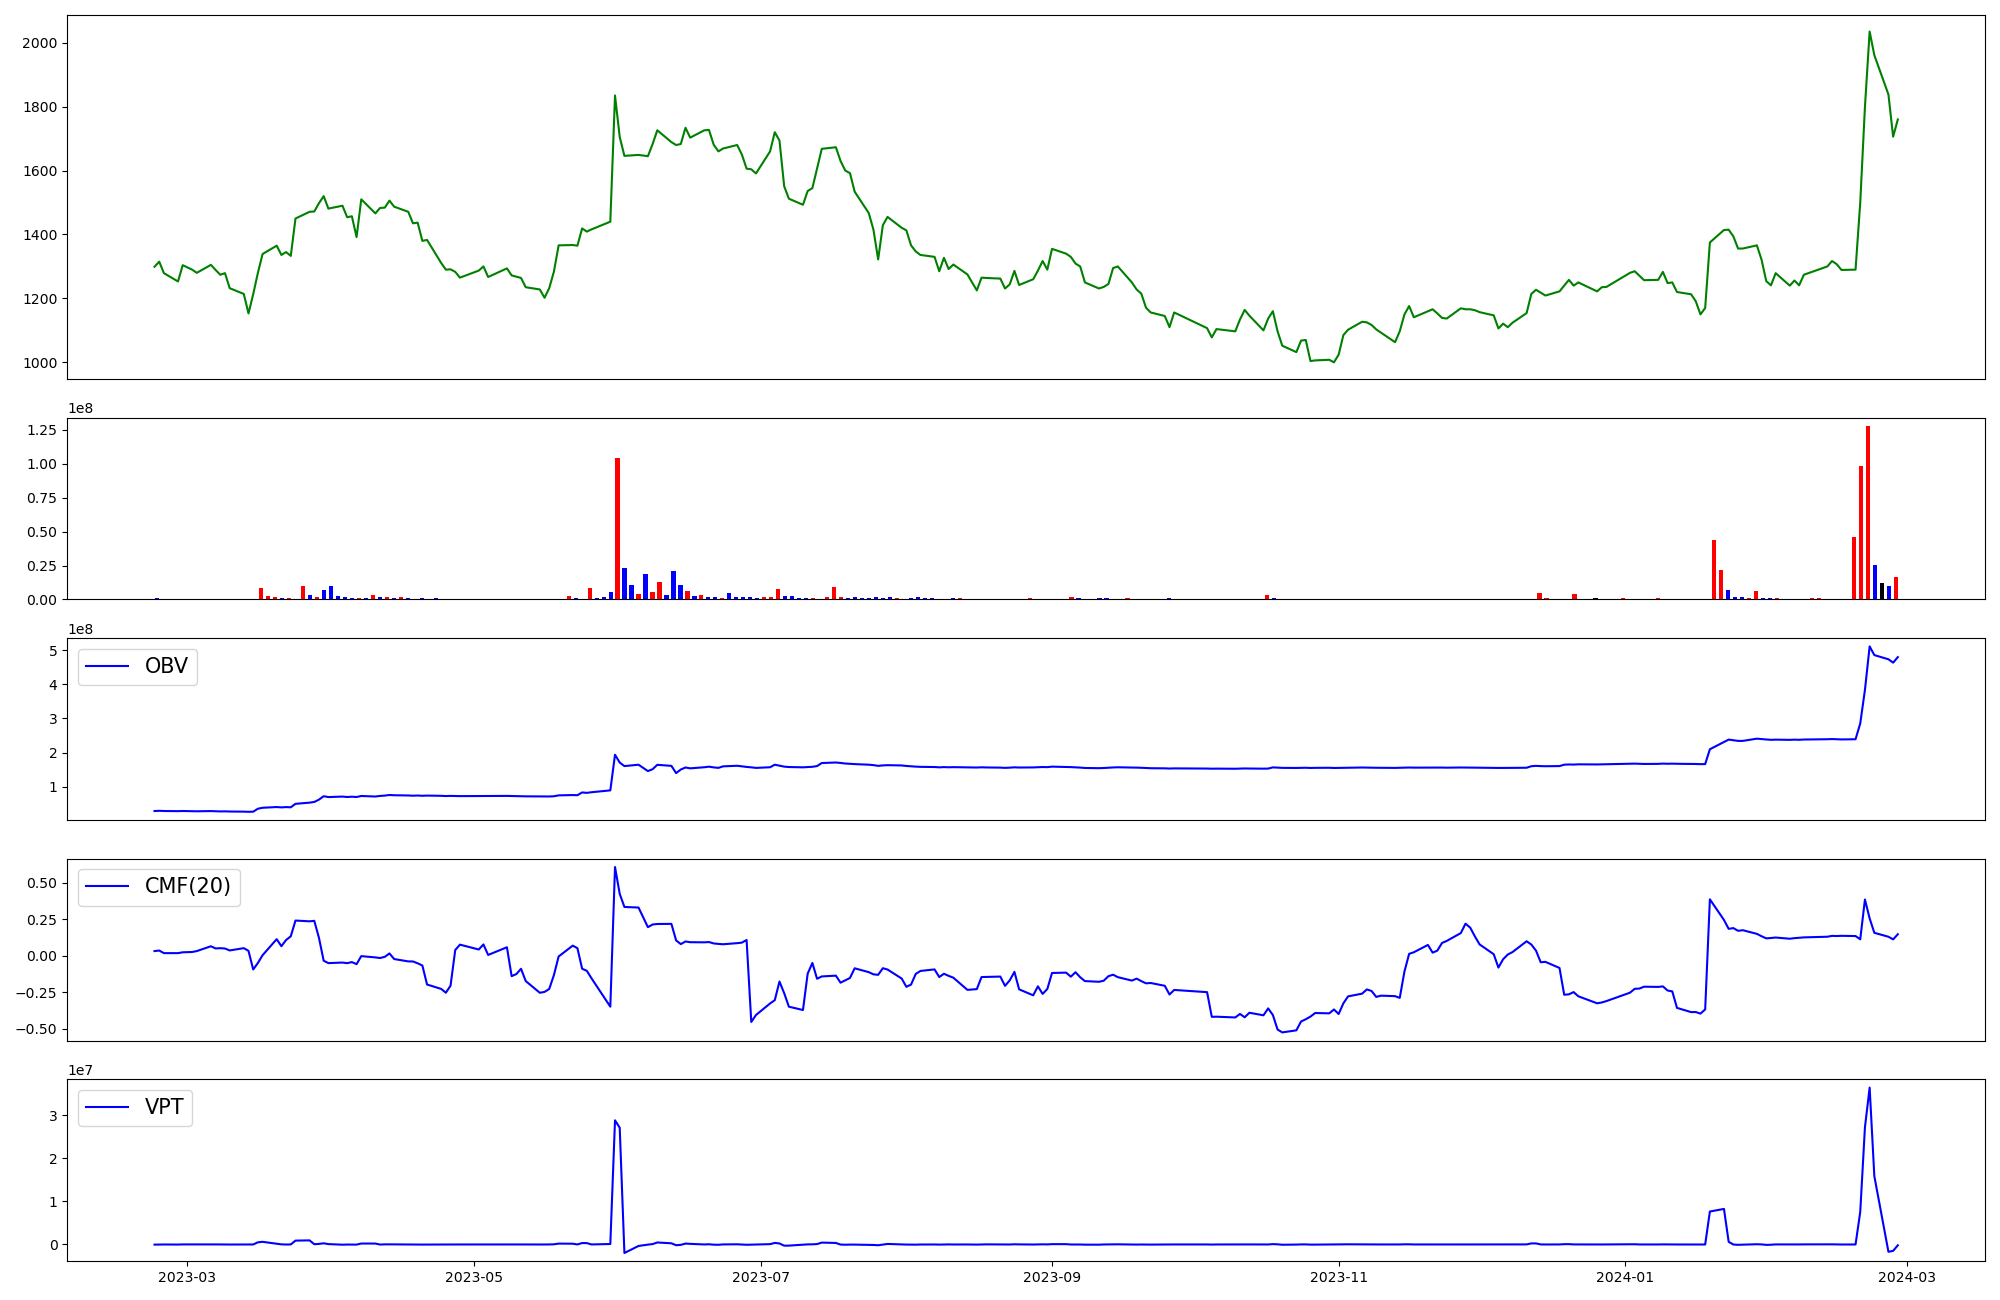Click the OBV legend label
The width and height of the screenshot is (2000, 1300).
[166, 666]
